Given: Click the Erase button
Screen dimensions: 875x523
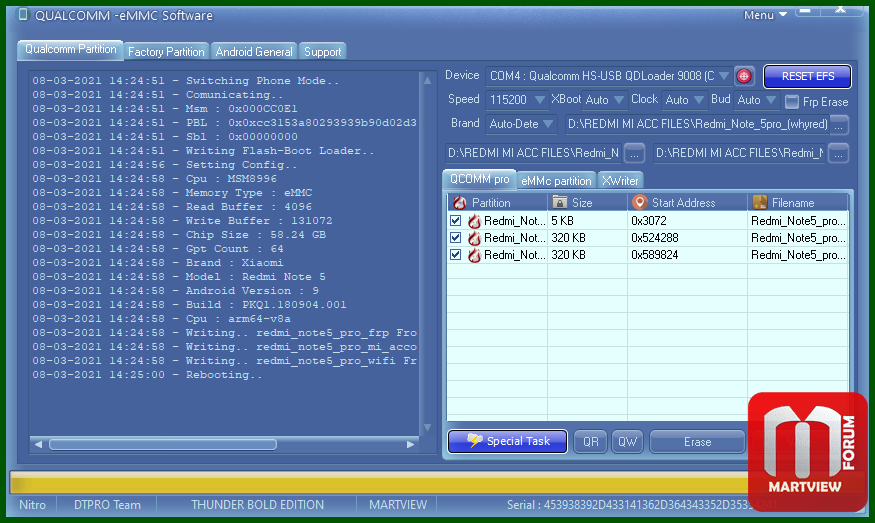Looking at the screenshot, I should click(698, 442).
